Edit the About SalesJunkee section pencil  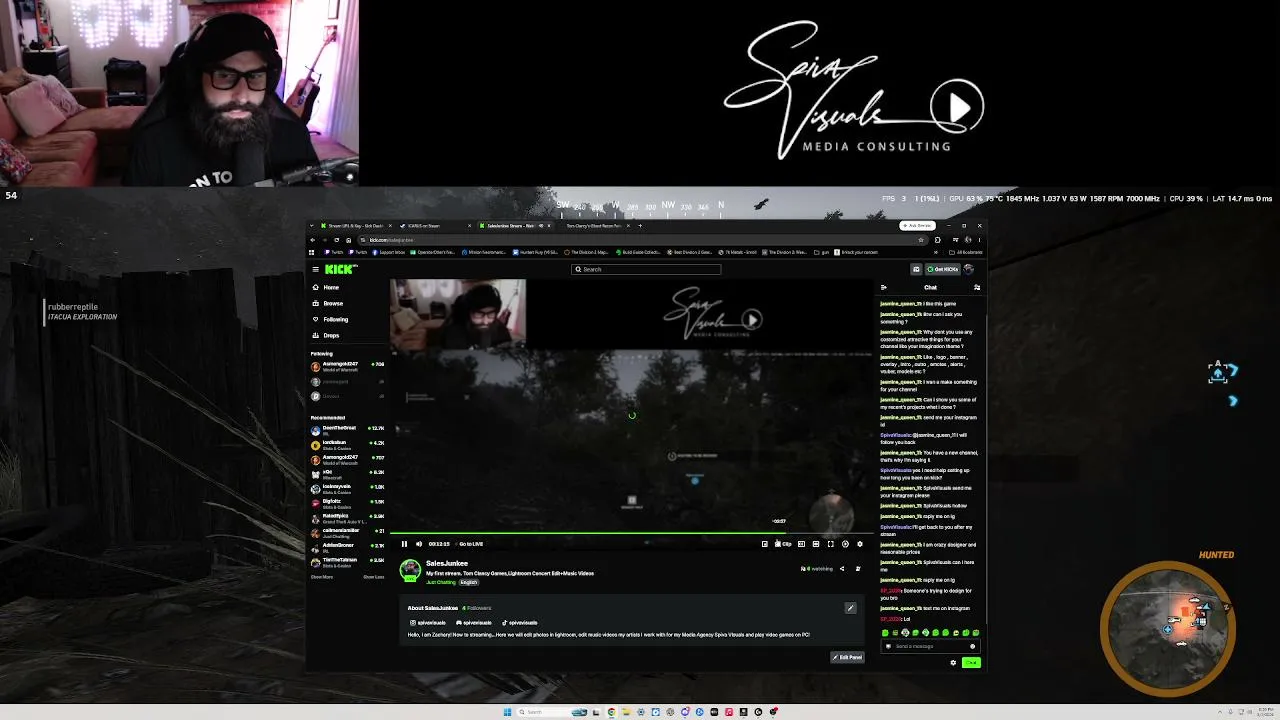850,608
